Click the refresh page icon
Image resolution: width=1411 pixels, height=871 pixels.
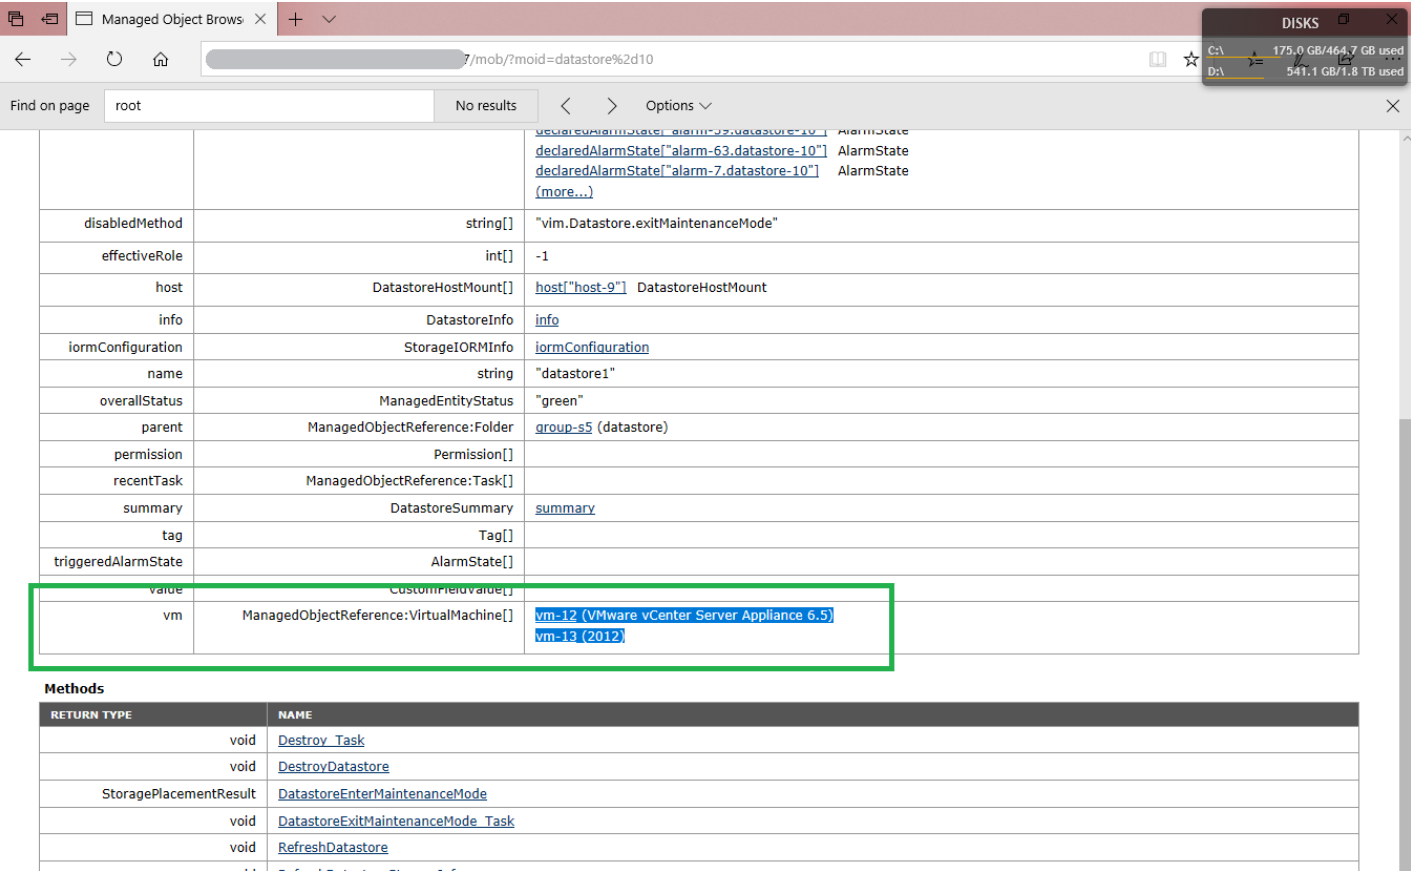pyautogui.click(x=114, y=60)
